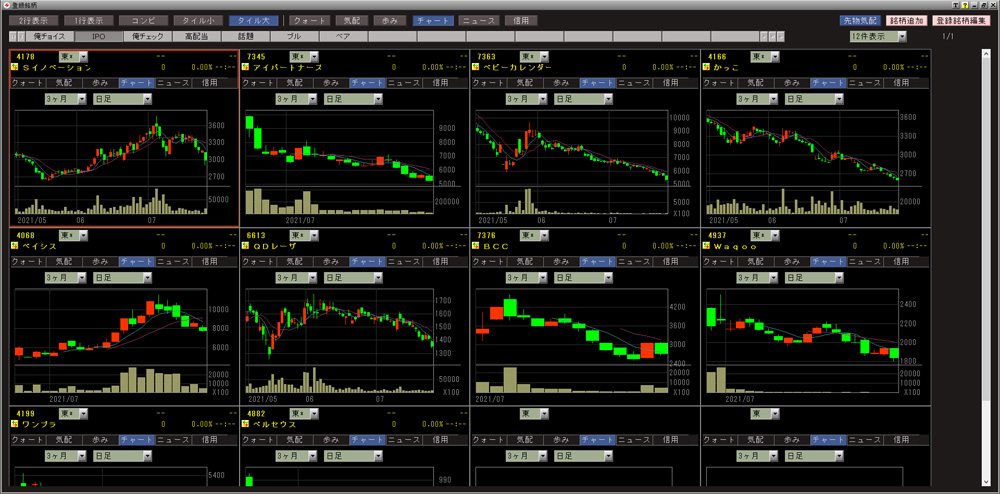1000x494 pixels.
Task: Click the icon next to かっこ stock name
Action: [x=709, y=67]
